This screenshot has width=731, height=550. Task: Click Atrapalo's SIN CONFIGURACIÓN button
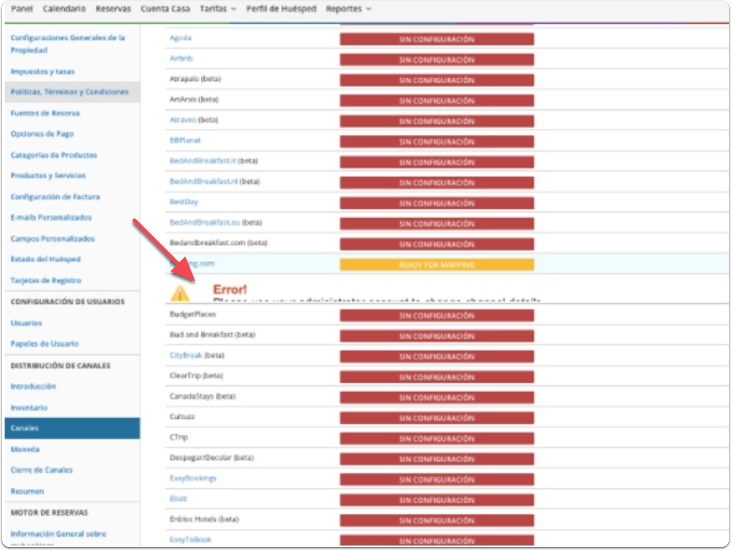click(437, 80)
